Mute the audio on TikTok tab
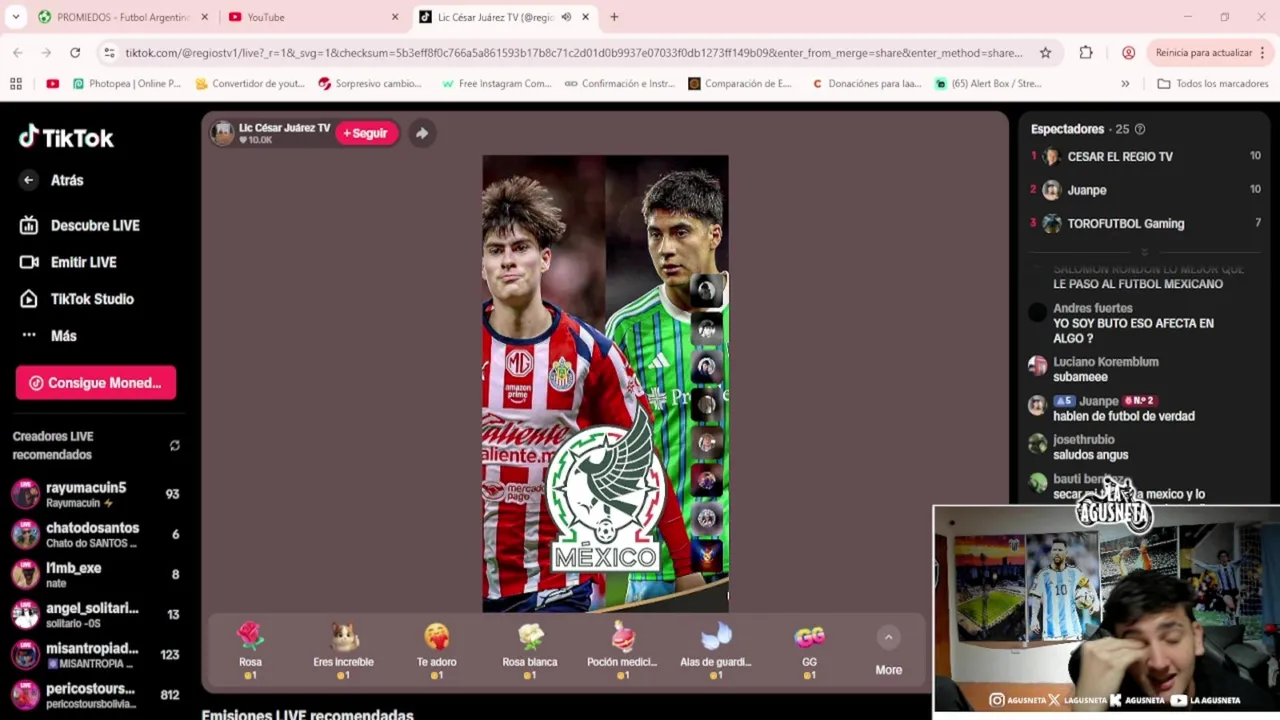The height and width of the screenshot is (720, 1280). click(566, 17)
